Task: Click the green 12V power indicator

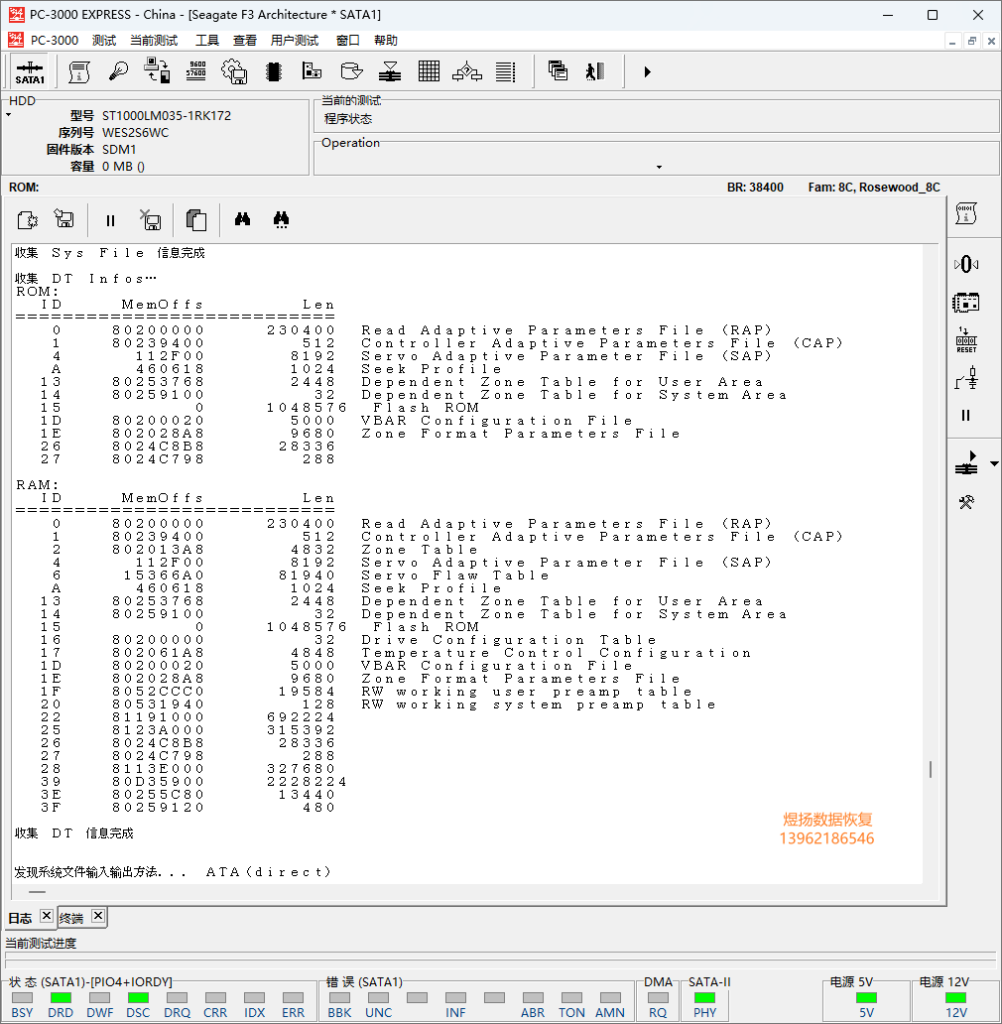Action: pos(956,997)
